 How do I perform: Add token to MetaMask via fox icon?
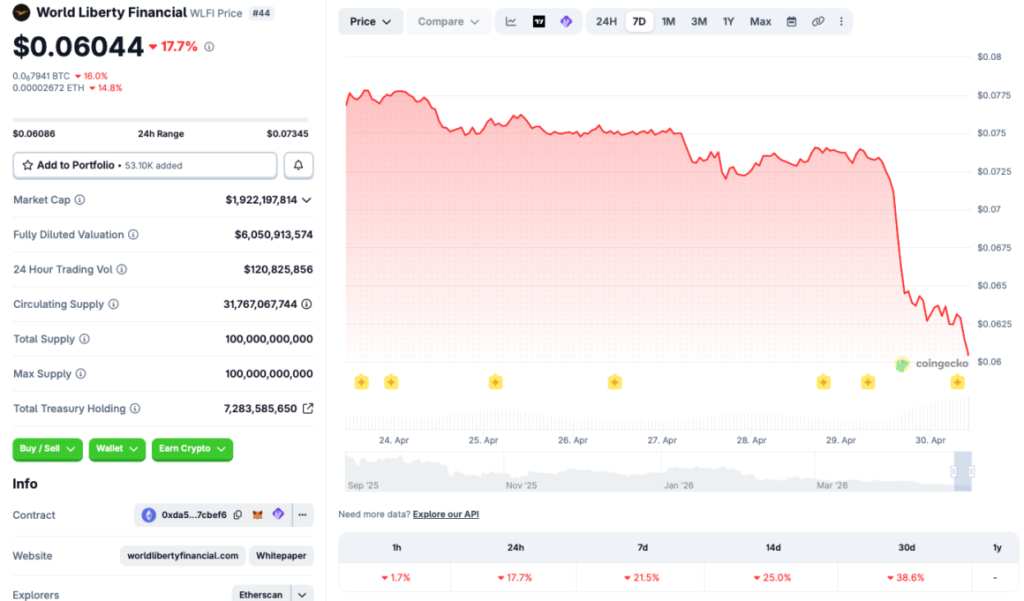point(258,515)
